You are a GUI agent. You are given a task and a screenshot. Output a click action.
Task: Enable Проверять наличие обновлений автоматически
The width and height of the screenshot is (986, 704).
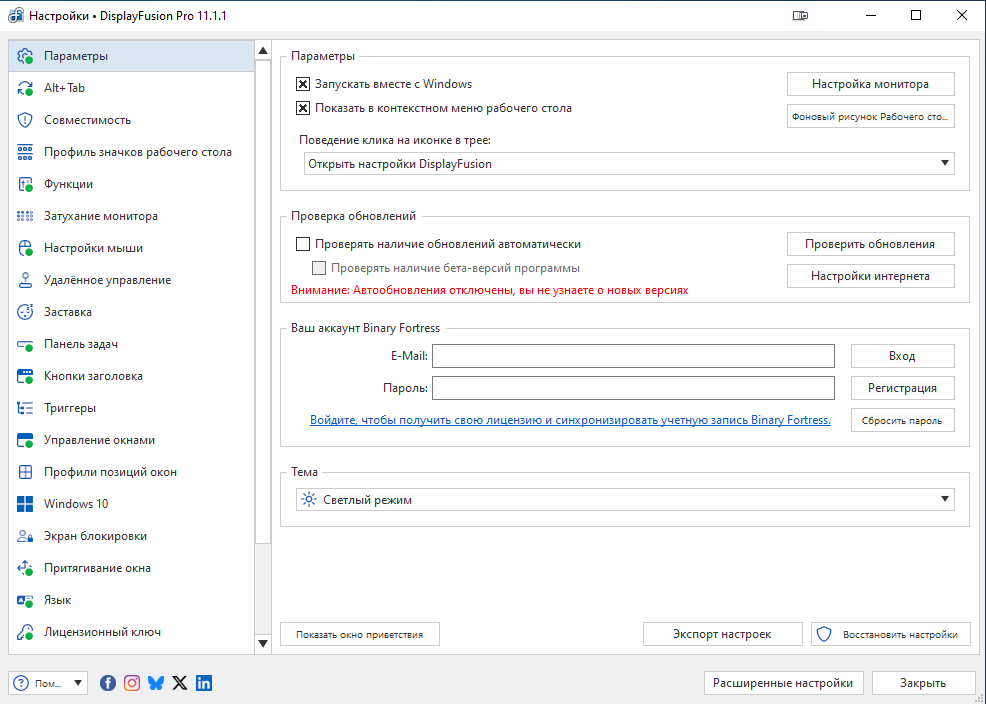[x=304, y=244]
